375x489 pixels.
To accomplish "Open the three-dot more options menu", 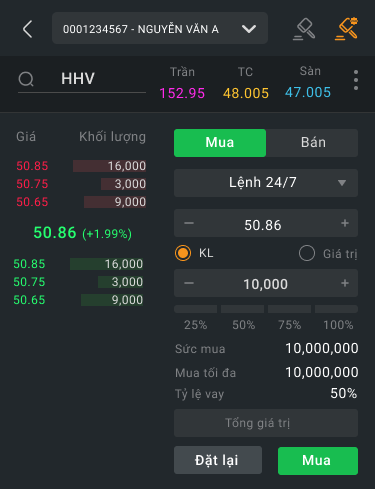I will pyautogui.click(x=356, y=80).
